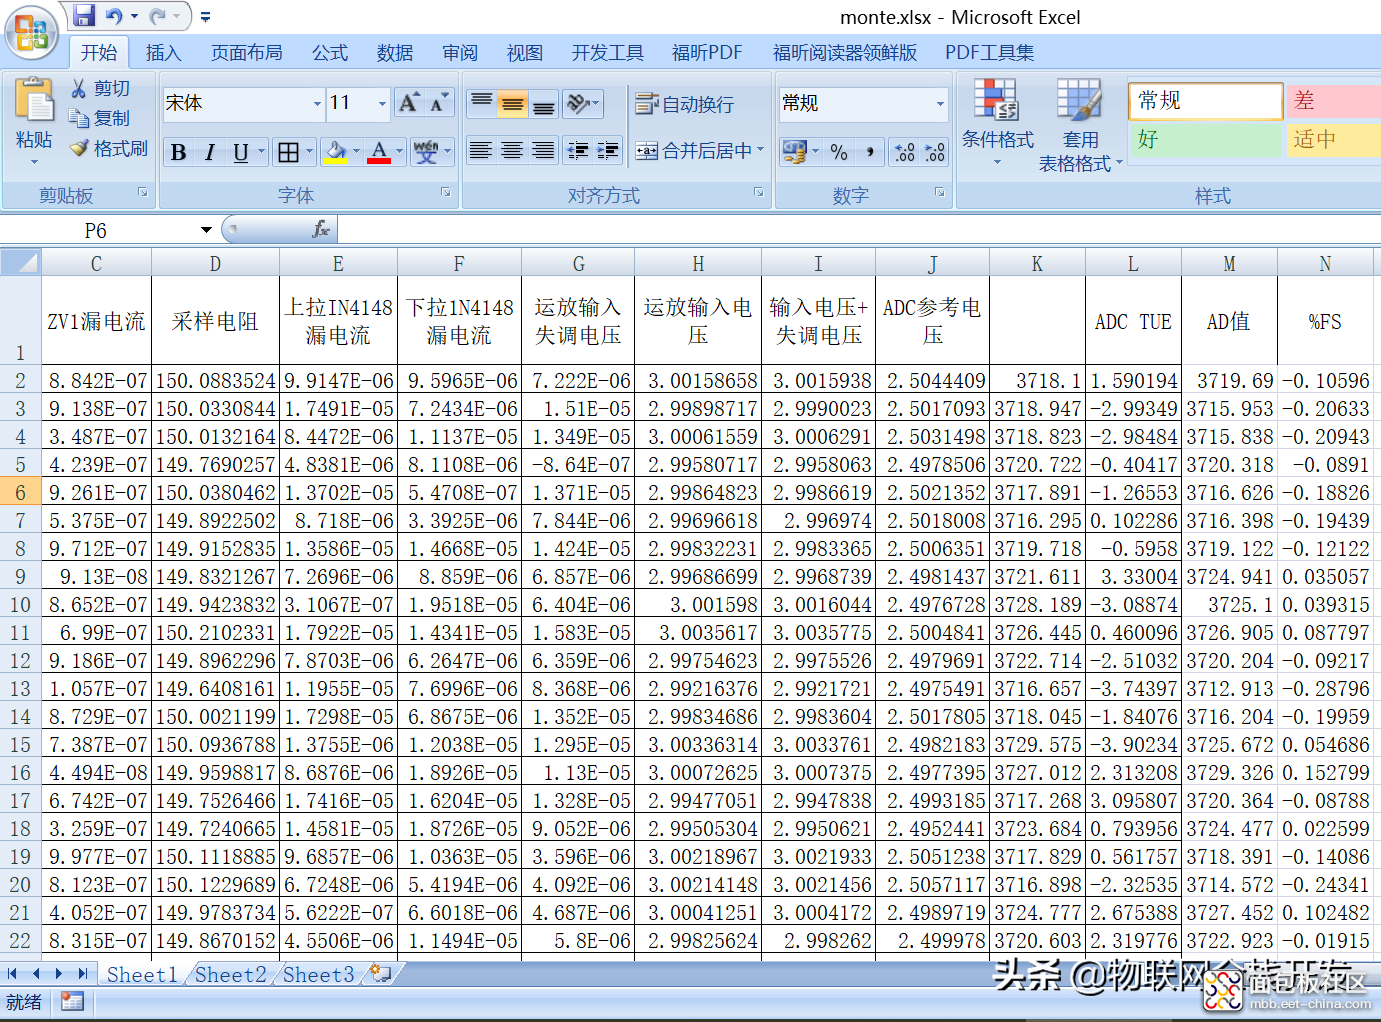Apply percent style

(839, 152)
